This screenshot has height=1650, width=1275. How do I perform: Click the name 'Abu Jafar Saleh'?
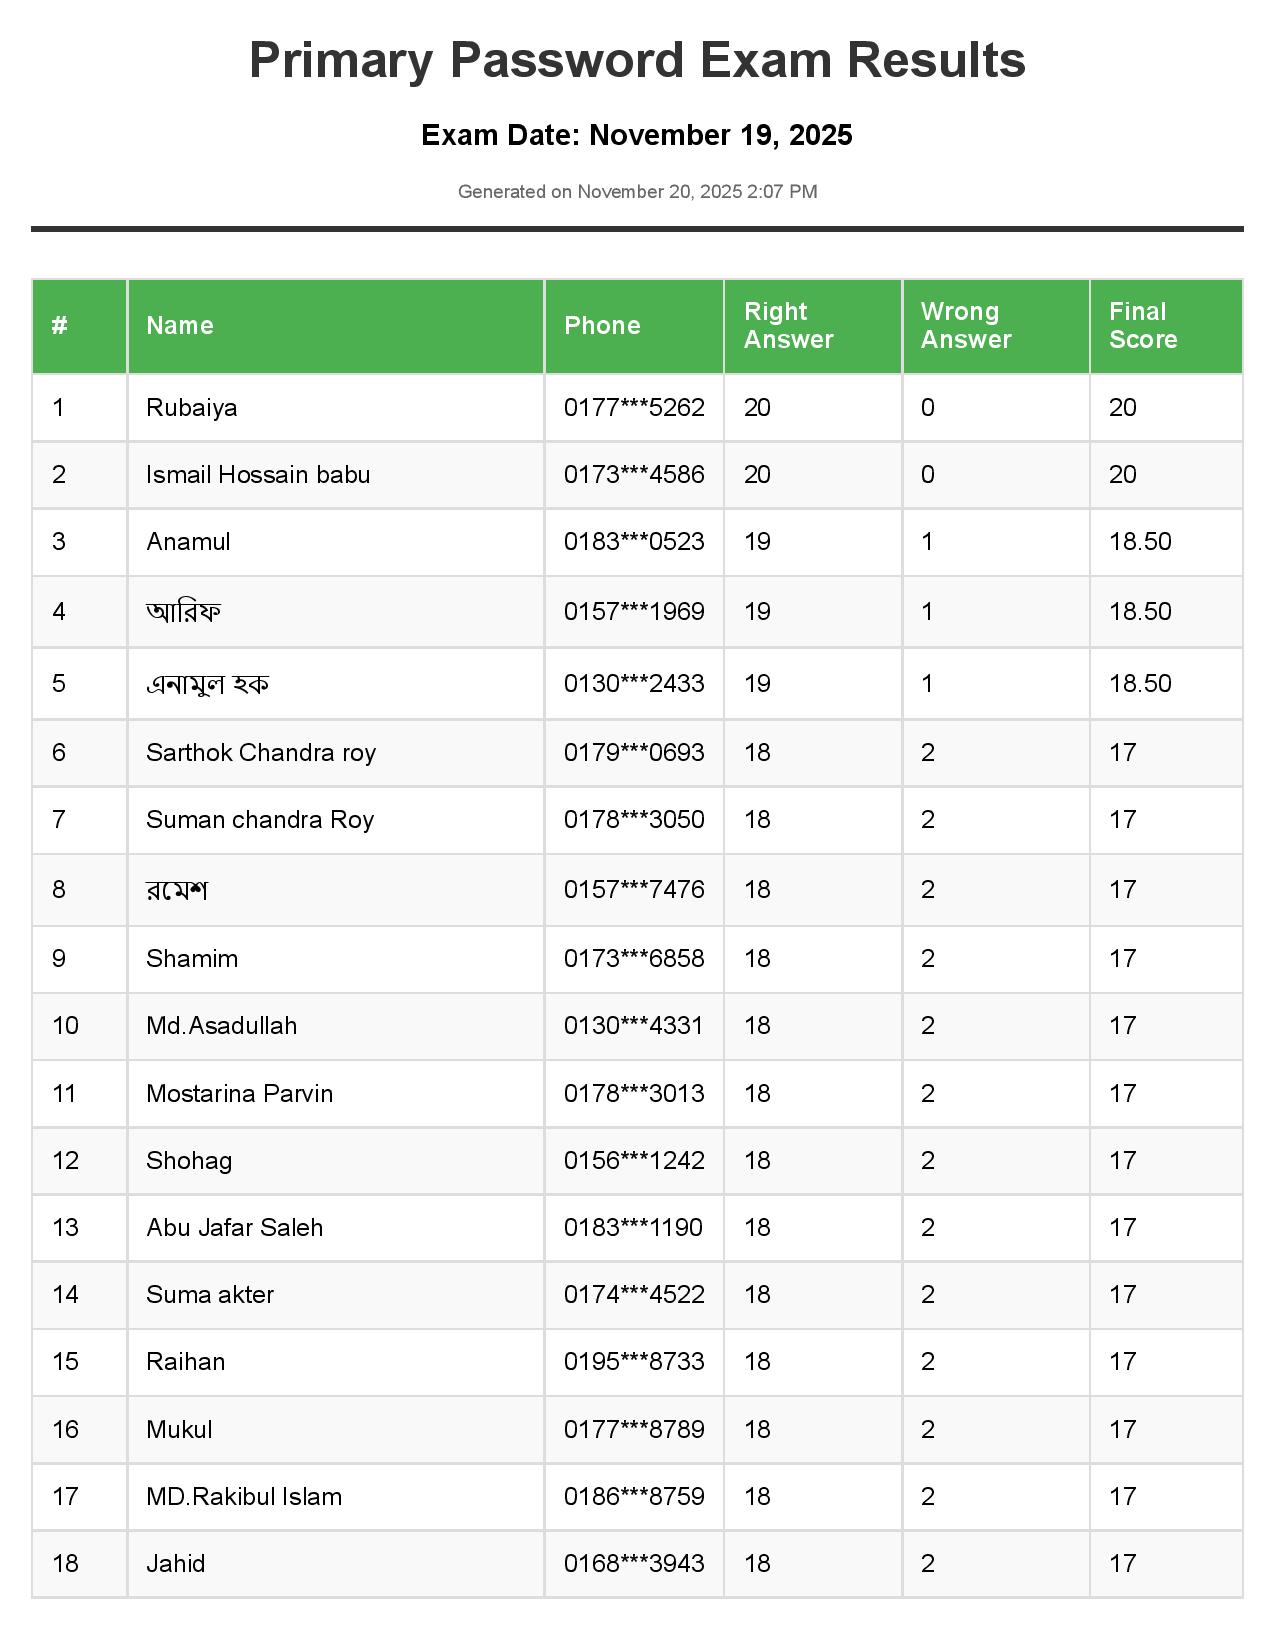235,1228
